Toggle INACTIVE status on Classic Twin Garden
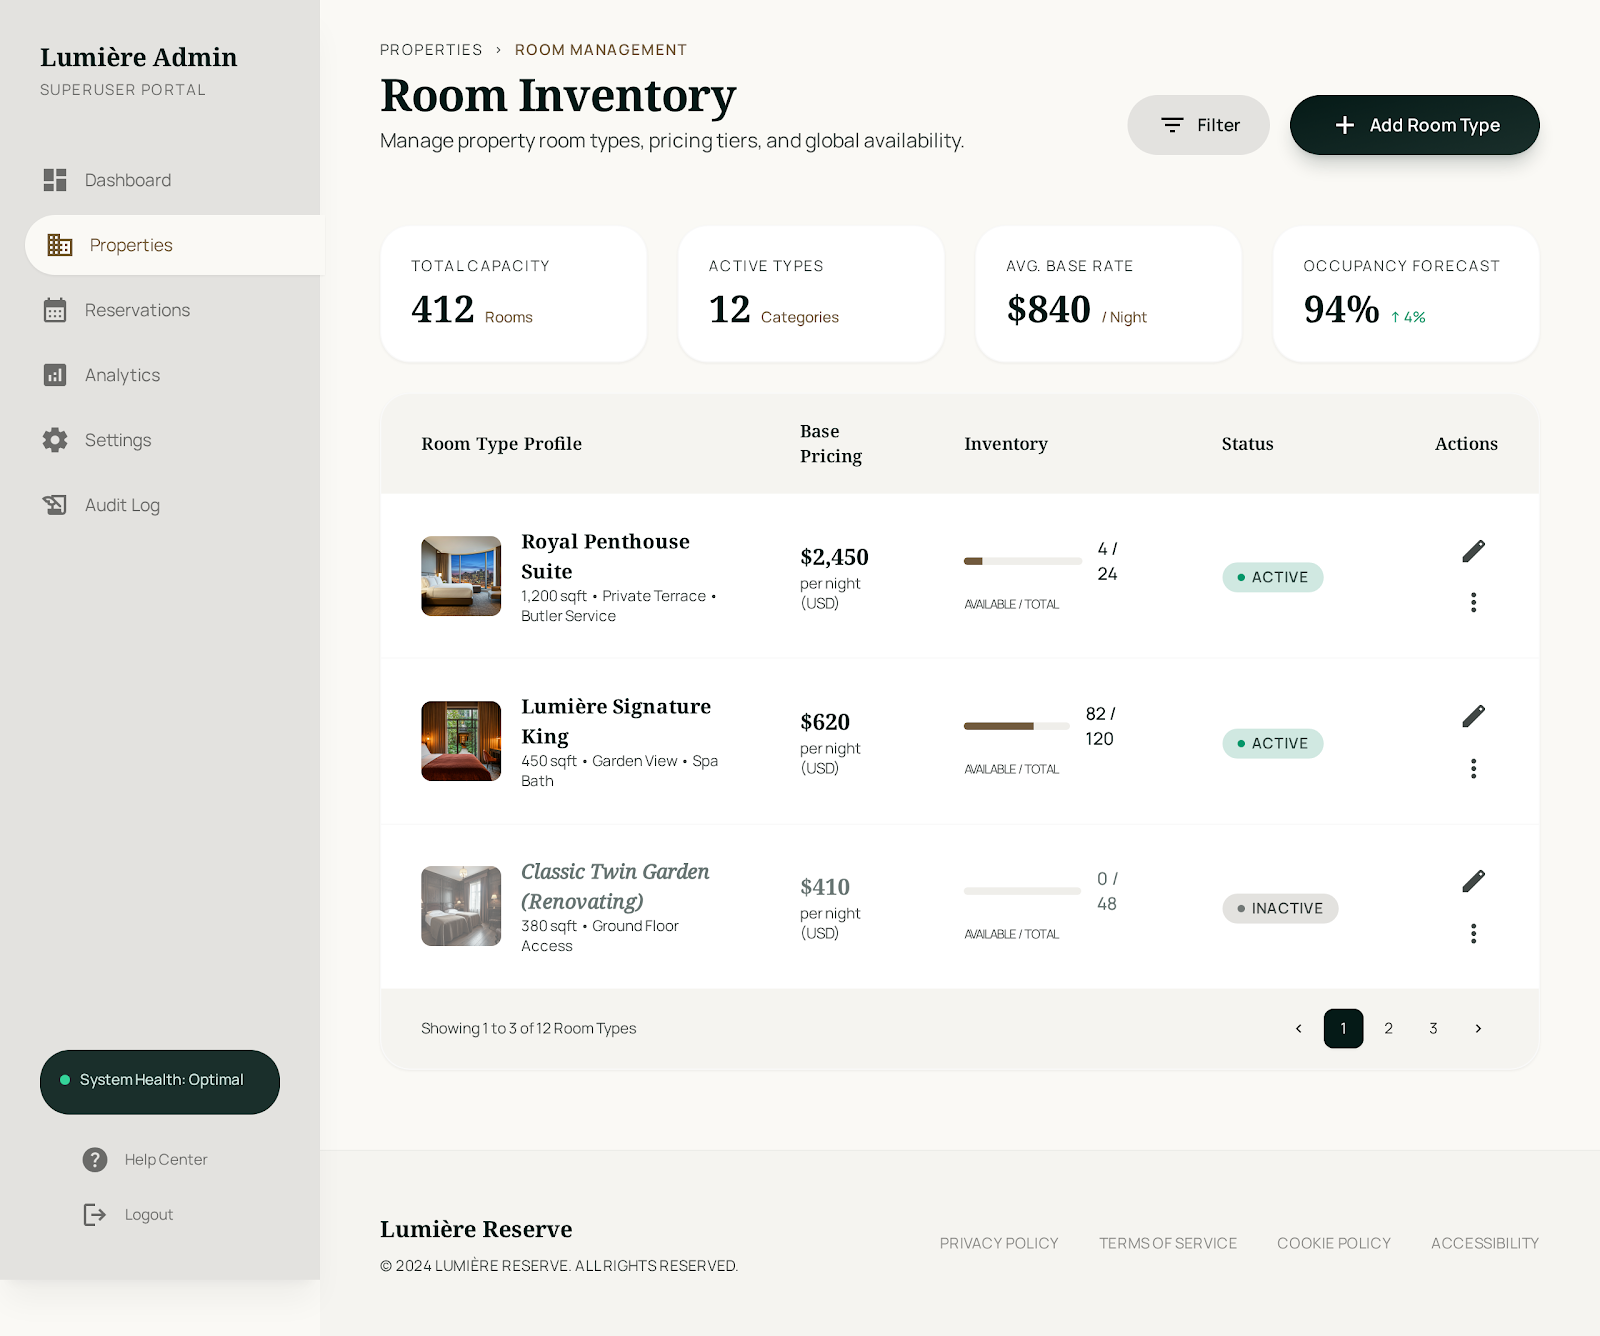The width and height of the screenshot is (1600, 1336). pyautogui.click(x=1280, y=908)
